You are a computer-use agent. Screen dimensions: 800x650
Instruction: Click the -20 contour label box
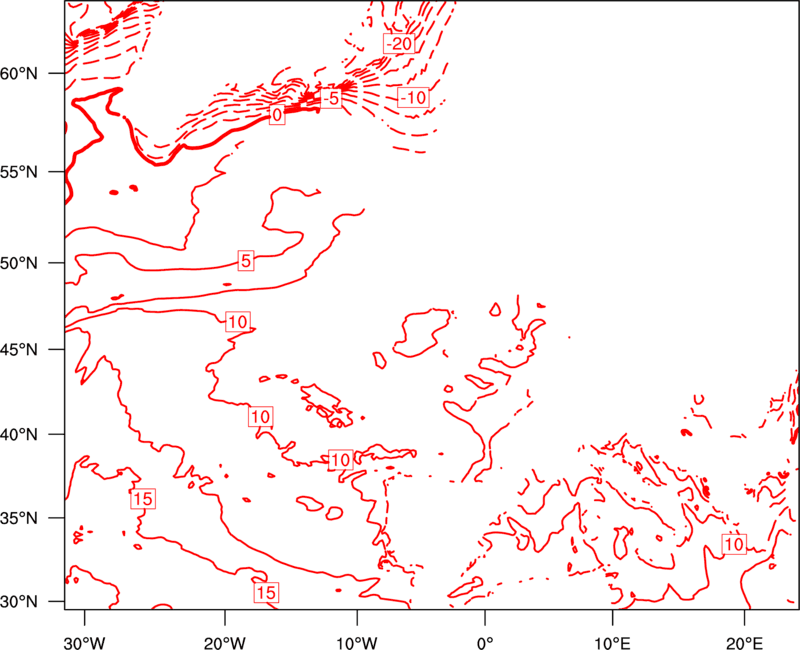[x=399, y=44]
